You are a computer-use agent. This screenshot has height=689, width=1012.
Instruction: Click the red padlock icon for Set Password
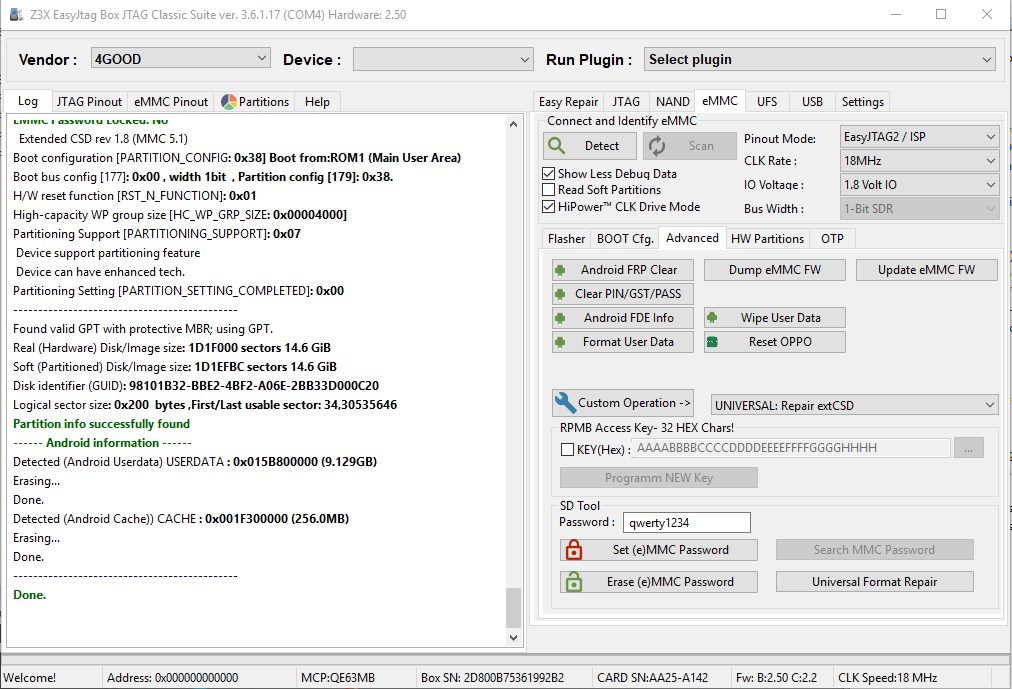point(574,550)
